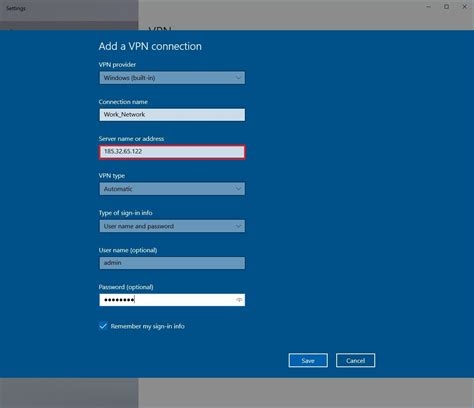Click inside the Password field
Screen dimensions: 474x408
(172, 300)
